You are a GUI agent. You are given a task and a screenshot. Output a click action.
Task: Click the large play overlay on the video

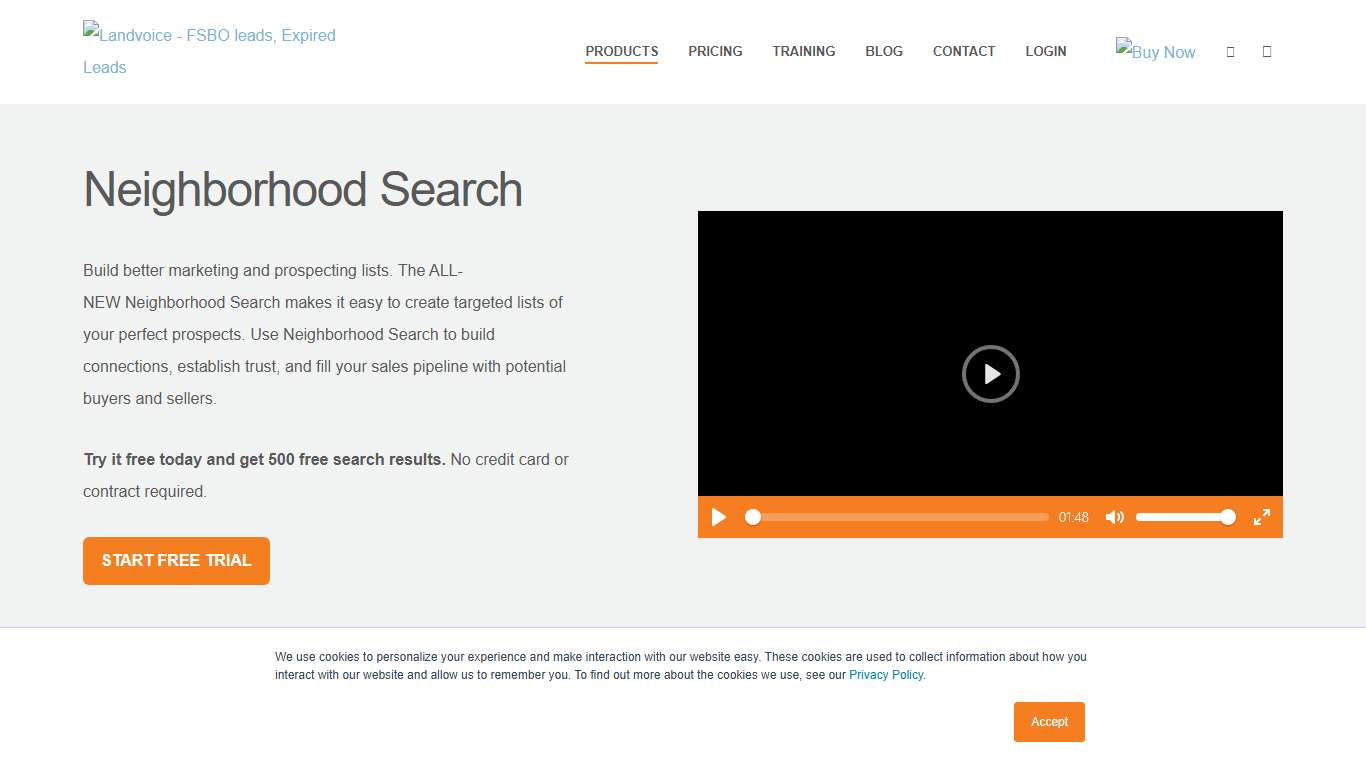[x=990, y=374]
